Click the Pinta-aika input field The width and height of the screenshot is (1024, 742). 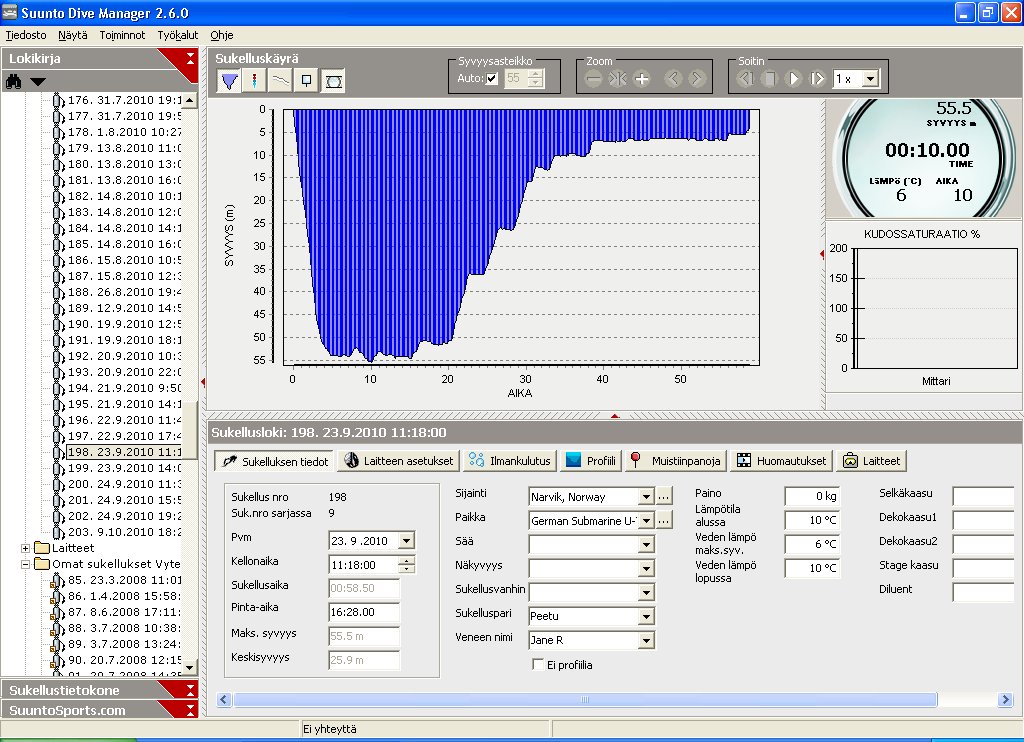click(x=364, y=612)
